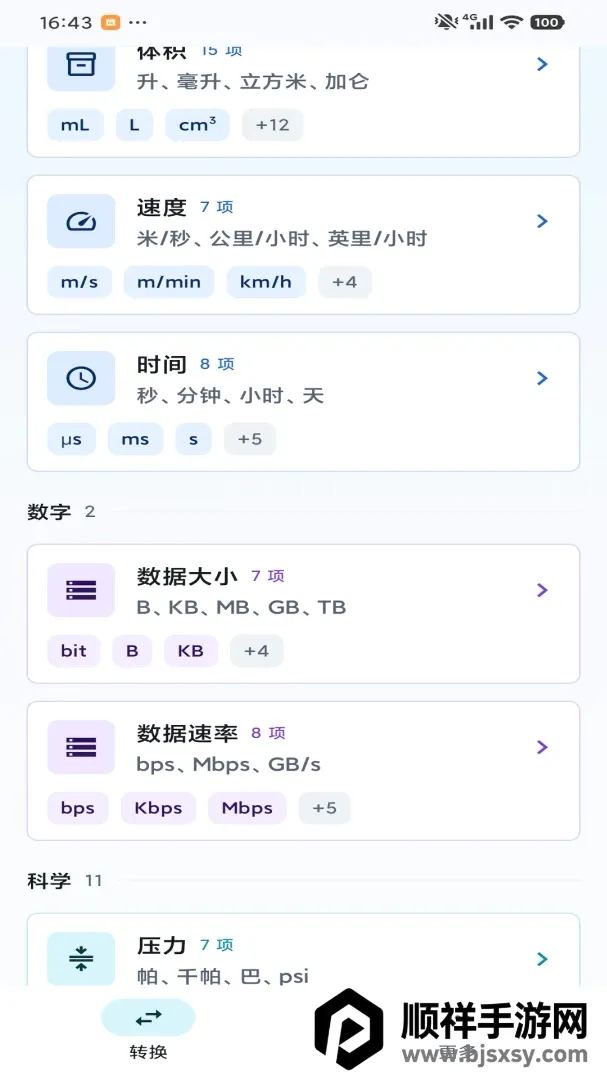Open the 时间 category title
This screenshot has height=1080, width=607.
161,364
